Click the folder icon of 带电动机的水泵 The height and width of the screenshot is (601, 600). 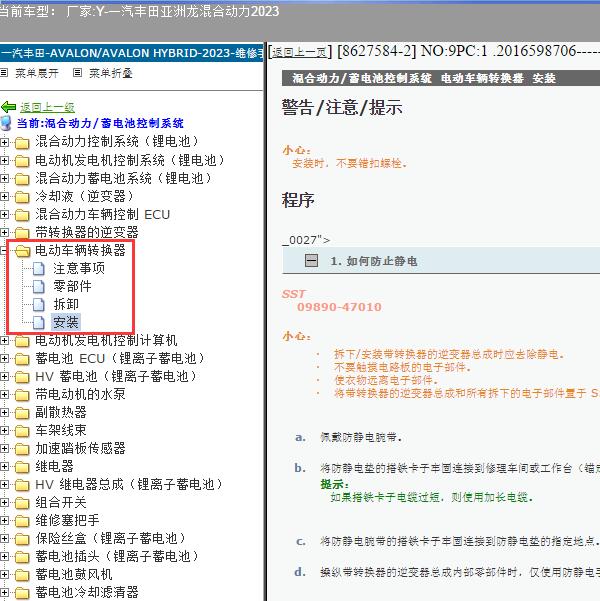tap(22, 395)
